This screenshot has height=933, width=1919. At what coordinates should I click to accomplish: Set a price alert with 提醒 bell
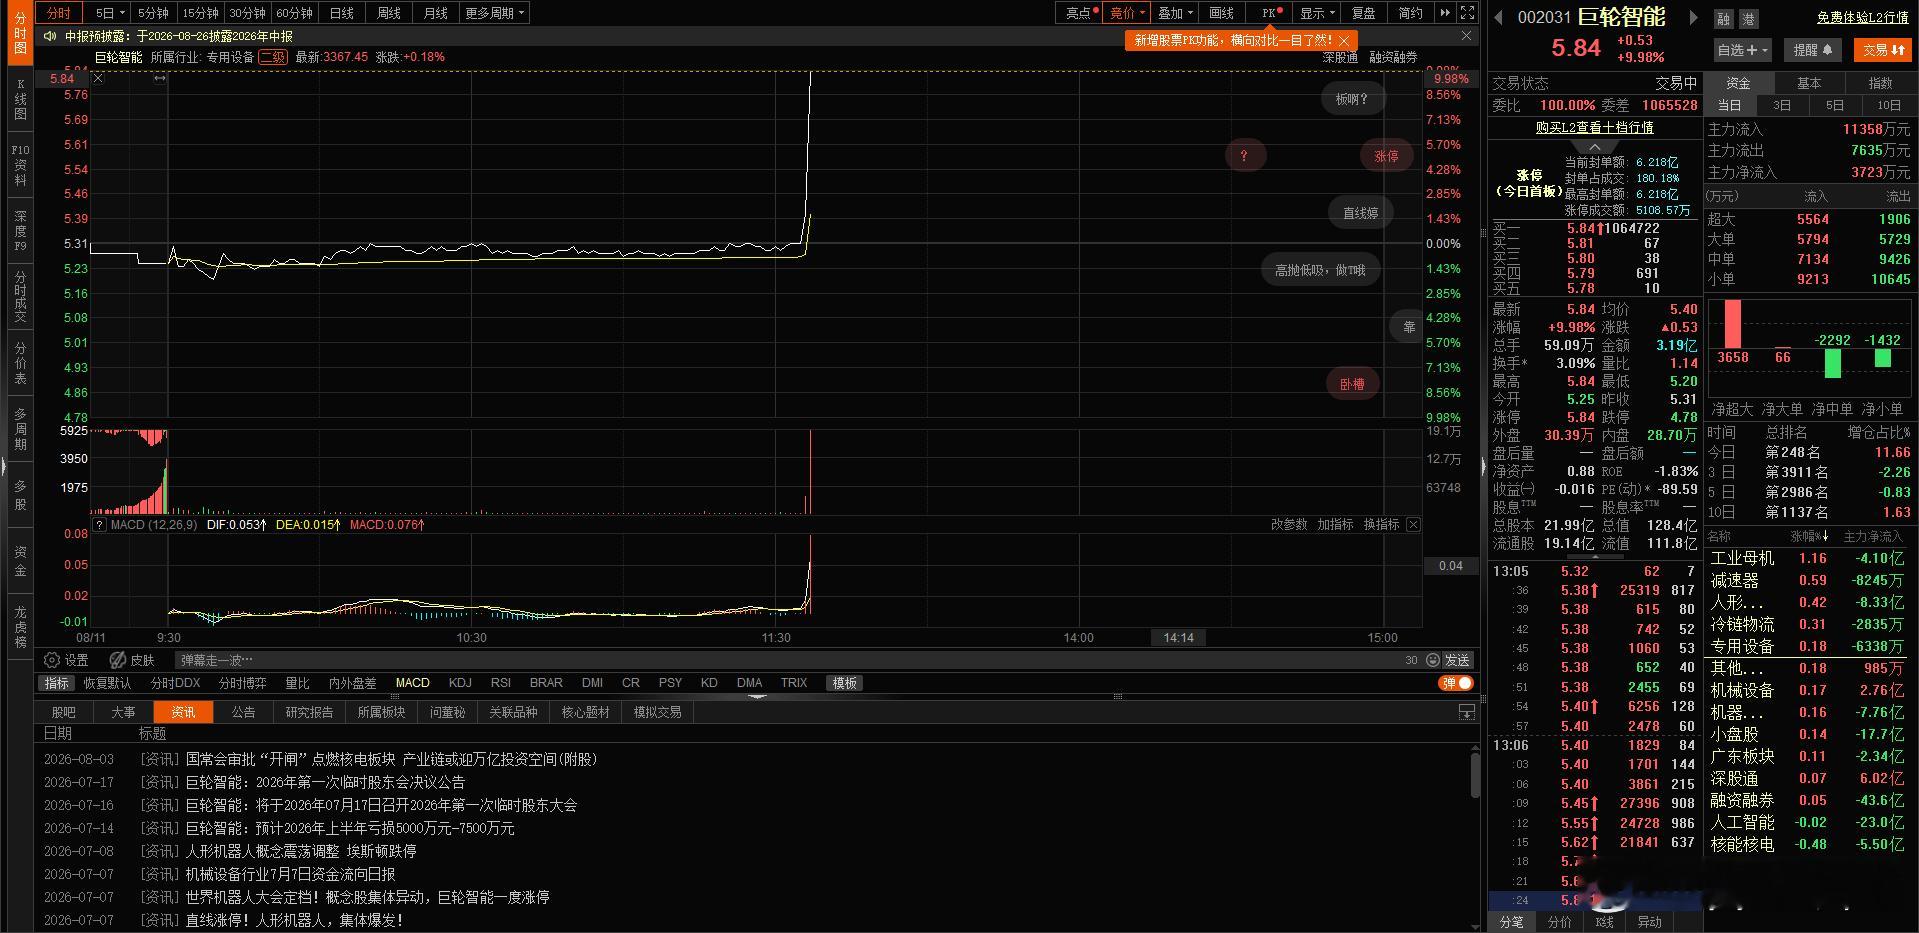1813,50
